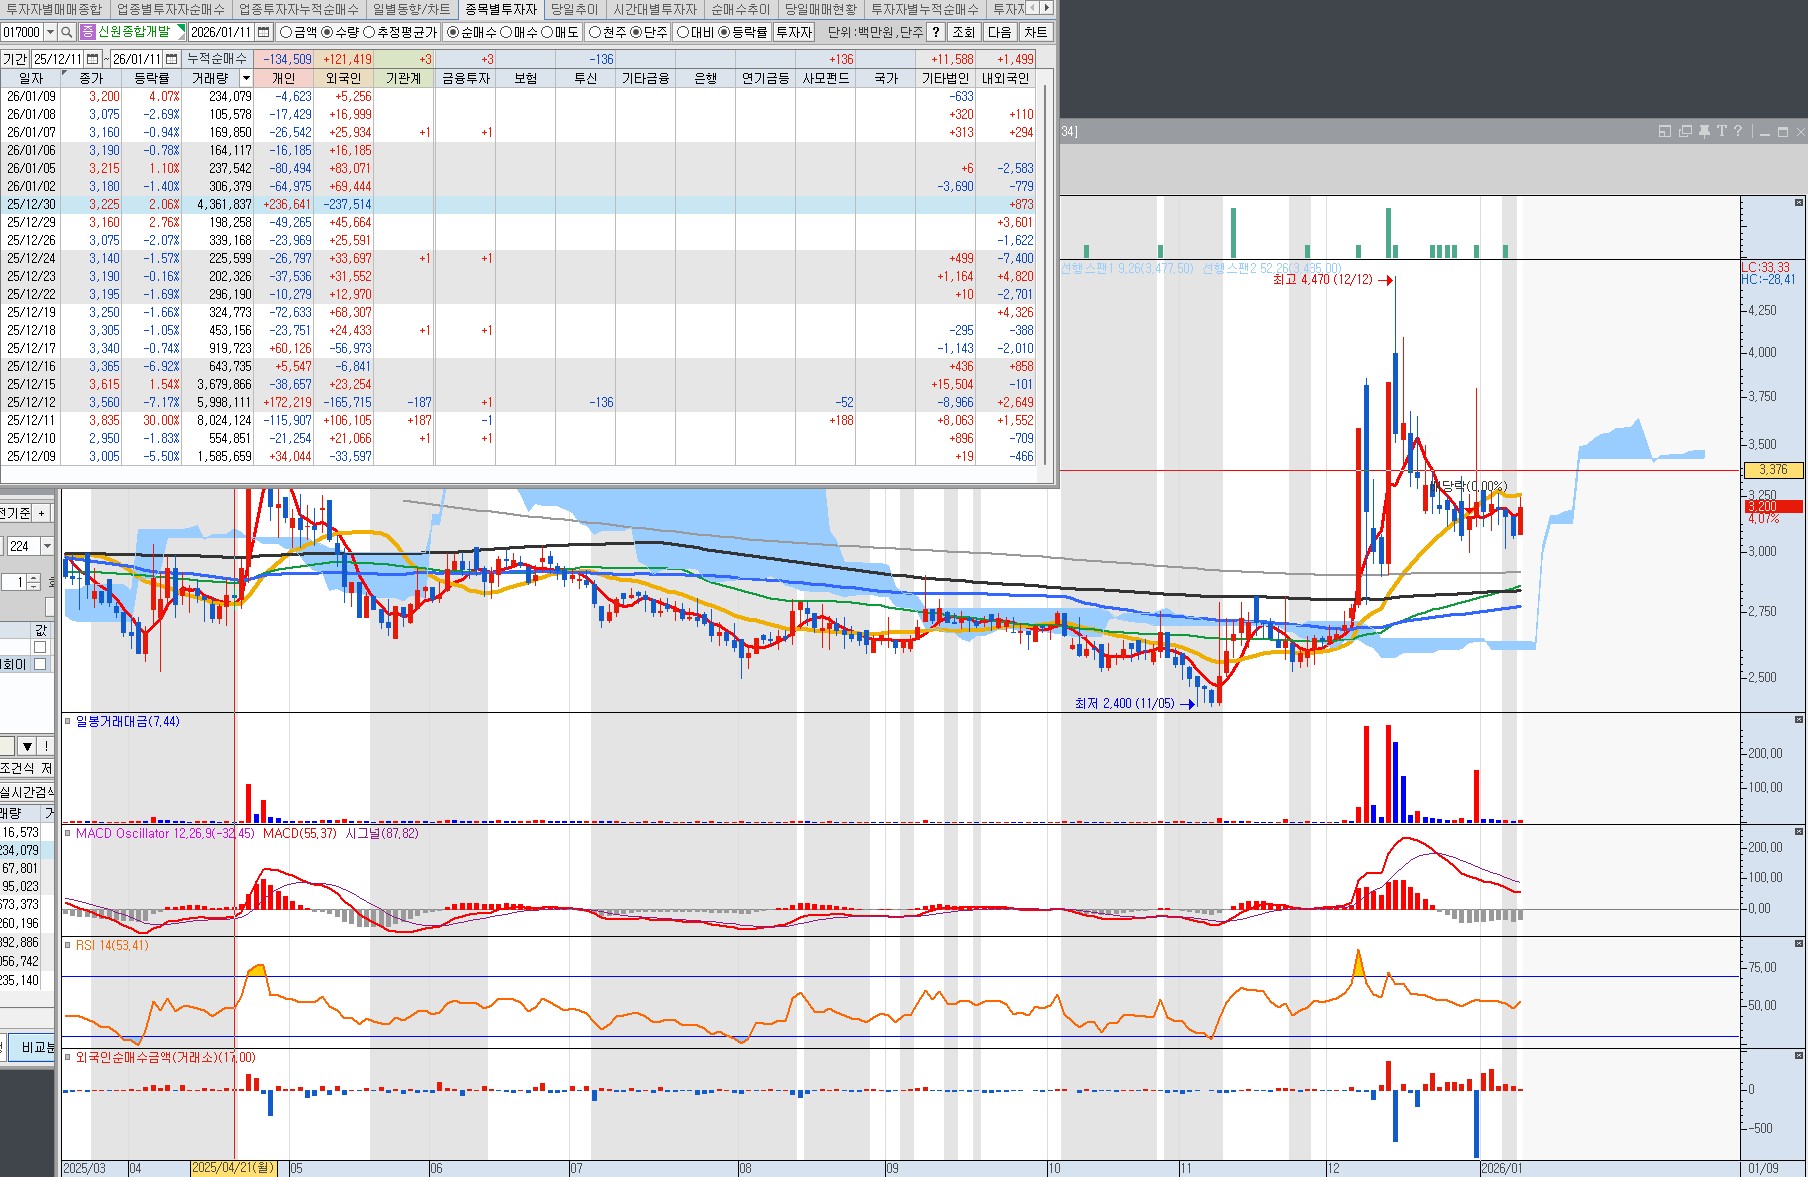
Task: Close the RSI 14 indicator pane
Action: [1799, 943]
